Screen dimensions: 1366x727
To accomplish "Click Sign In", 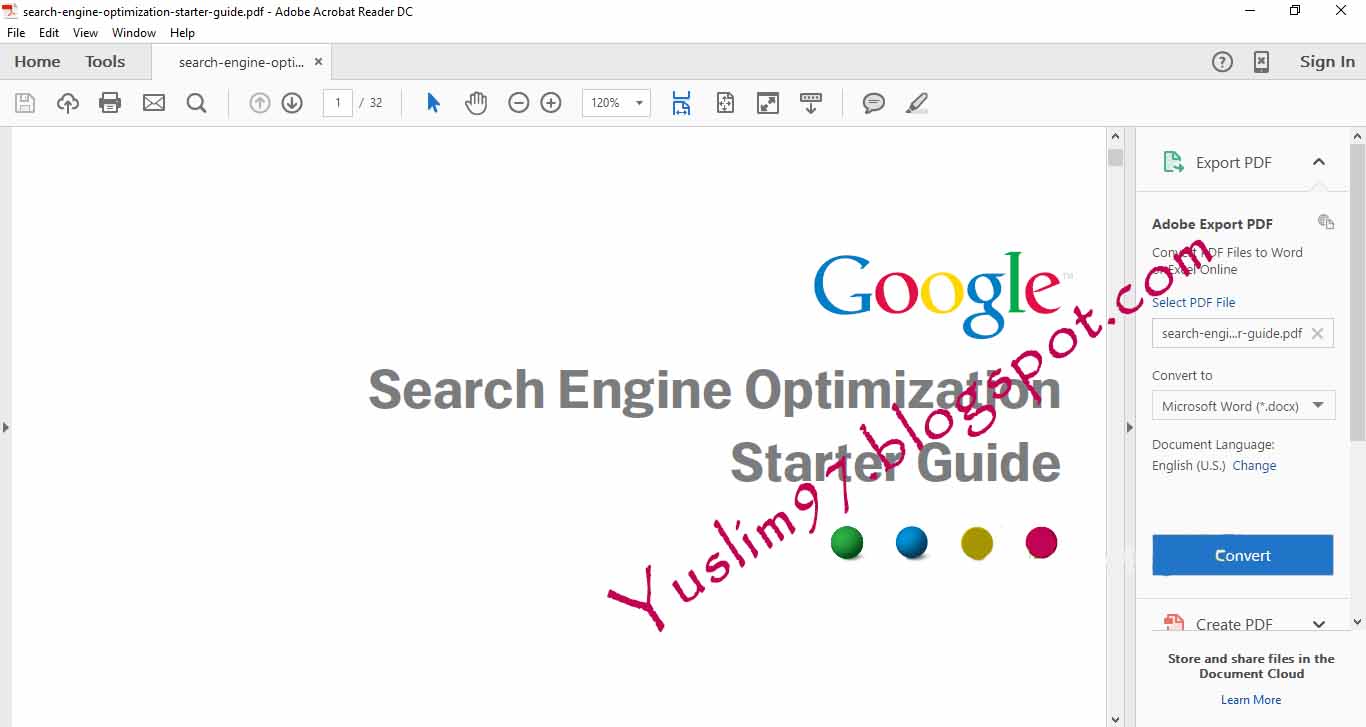I will coord(1327,62).
